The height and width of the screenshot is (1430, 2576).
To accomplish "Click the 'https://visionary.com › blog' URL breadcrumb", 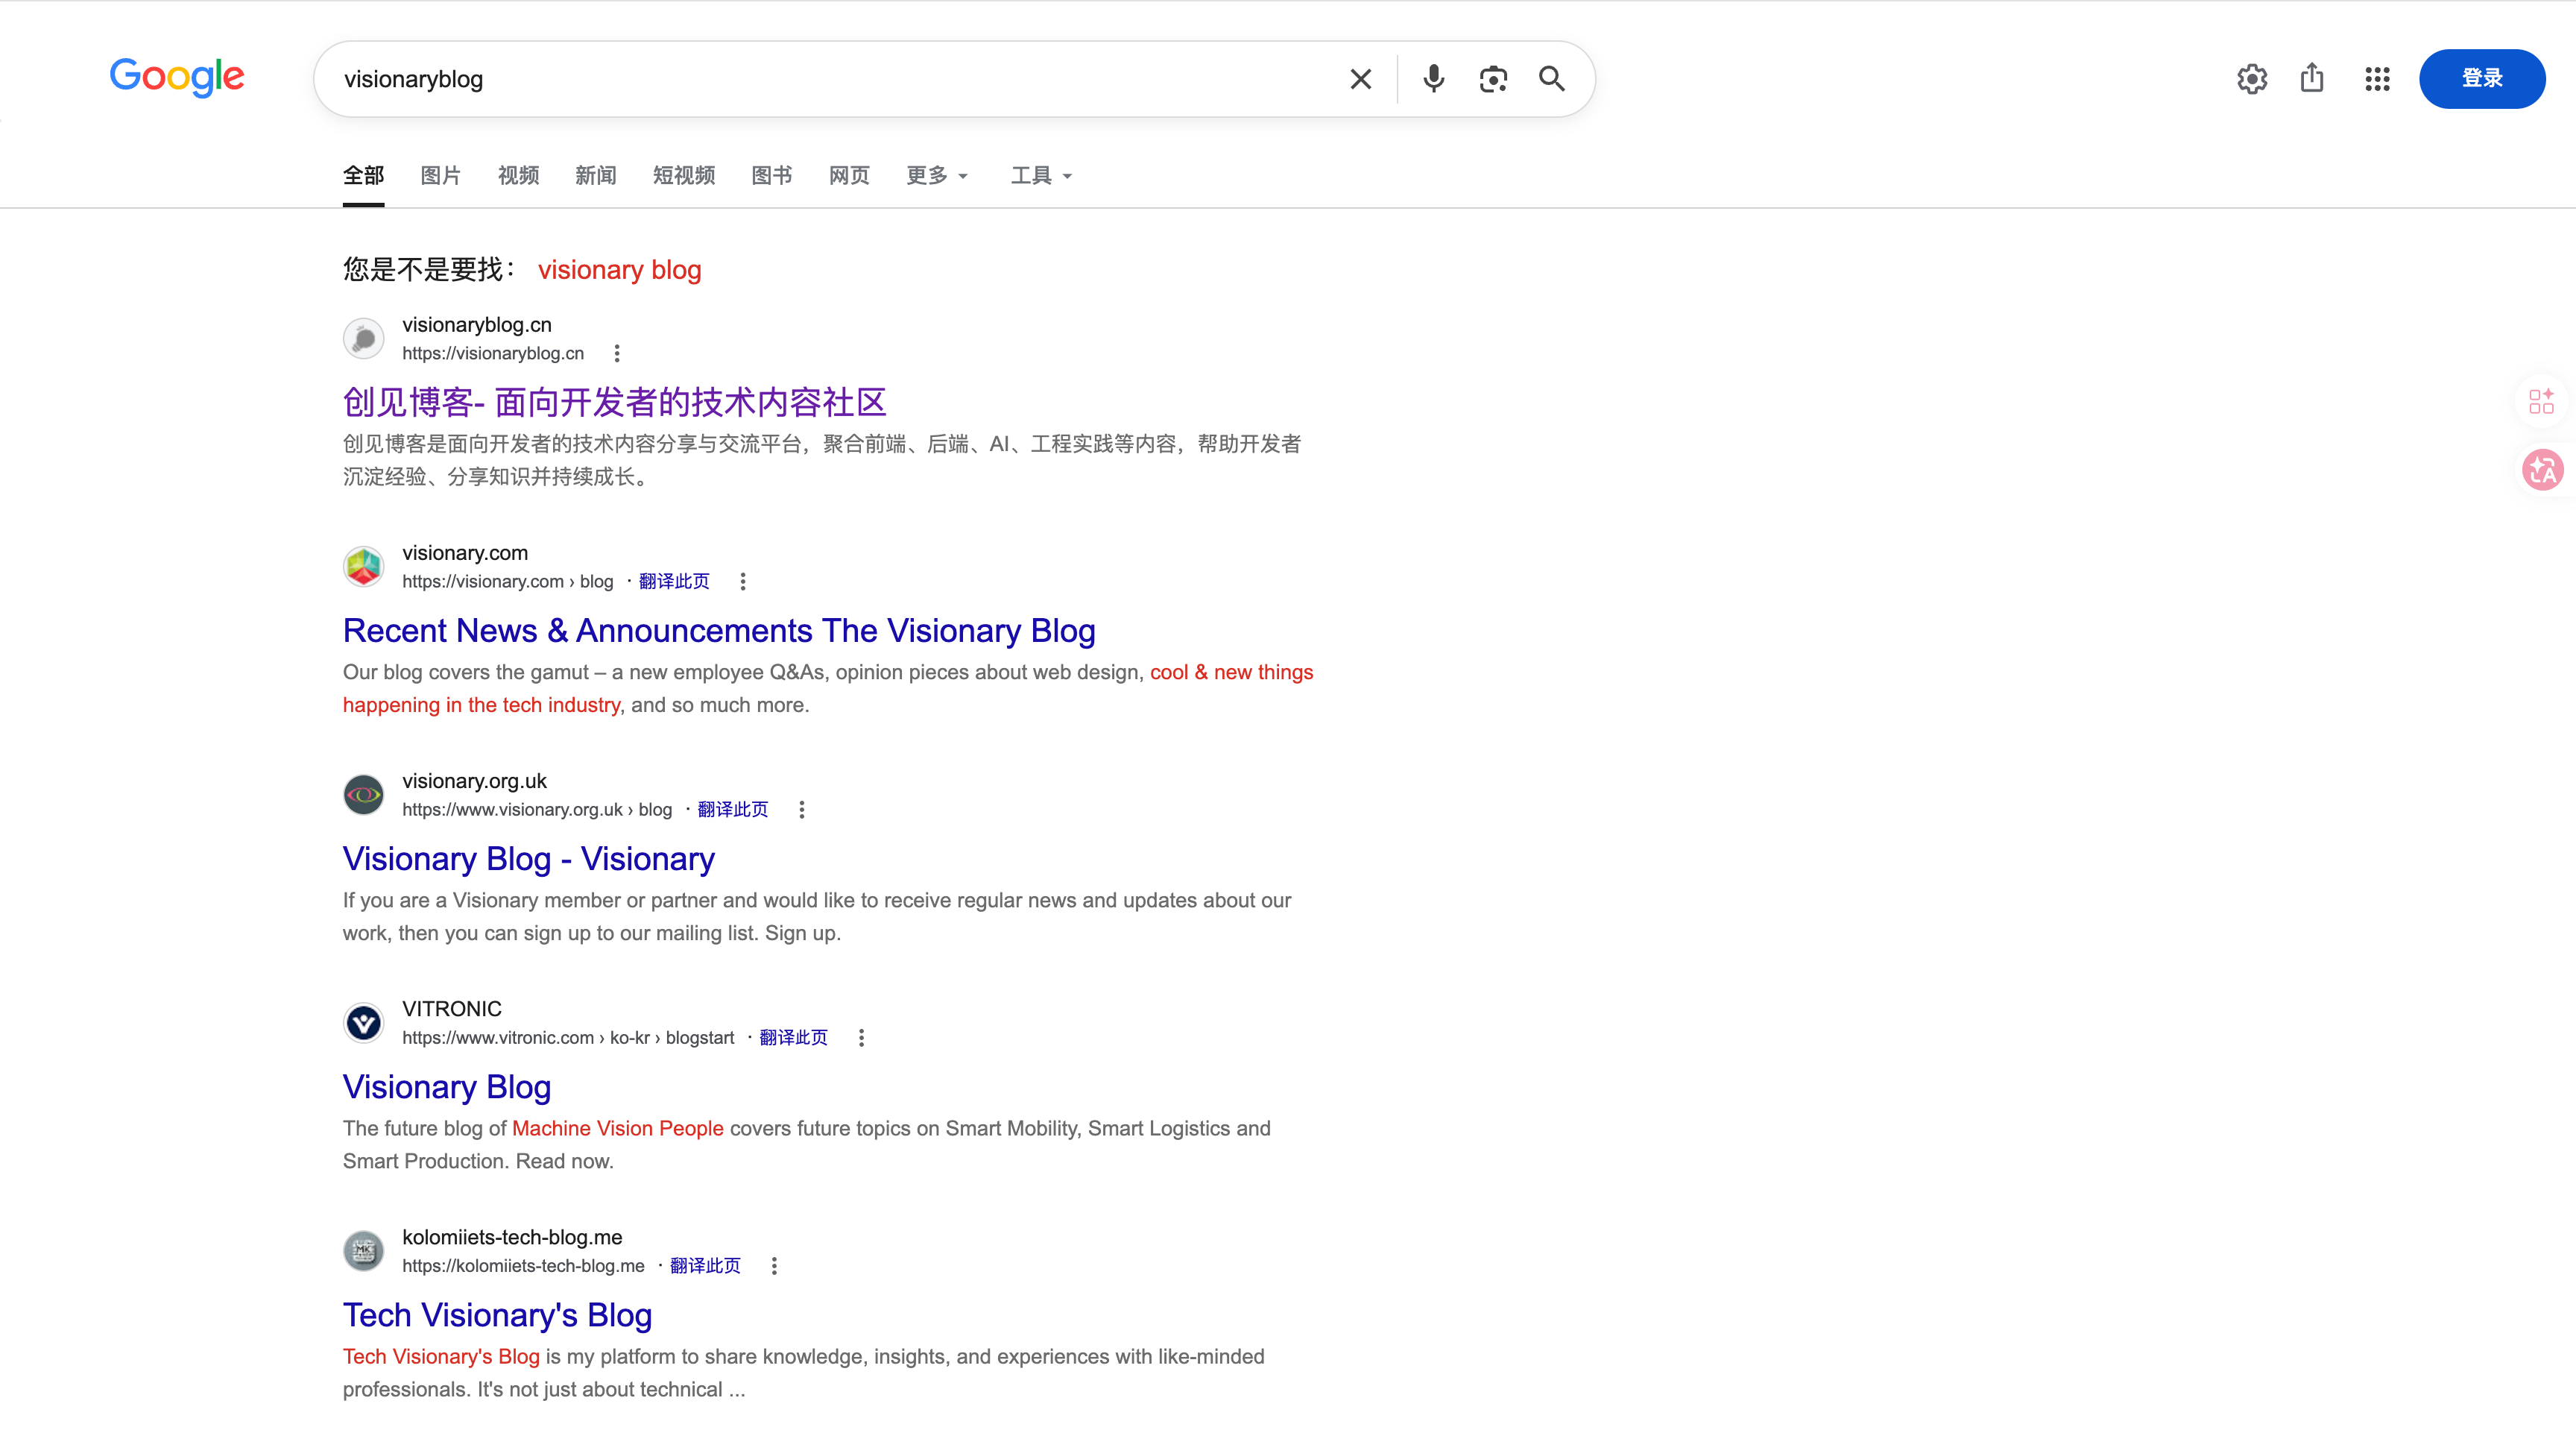I will tap(508, 582).
